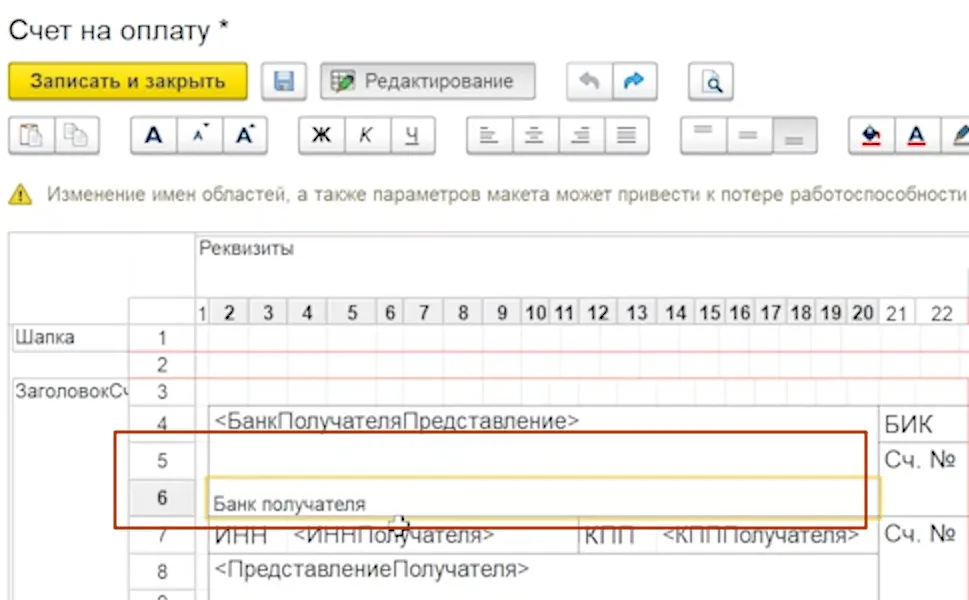
Task: Align cell content to middle vertically
Action: pos(748,135)
